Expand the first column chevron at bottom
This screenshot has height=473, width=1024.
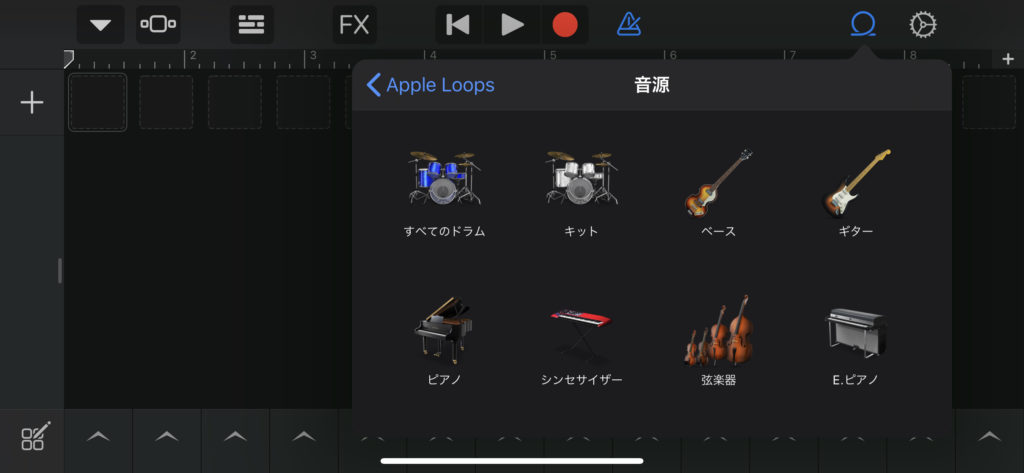[98, 436]
